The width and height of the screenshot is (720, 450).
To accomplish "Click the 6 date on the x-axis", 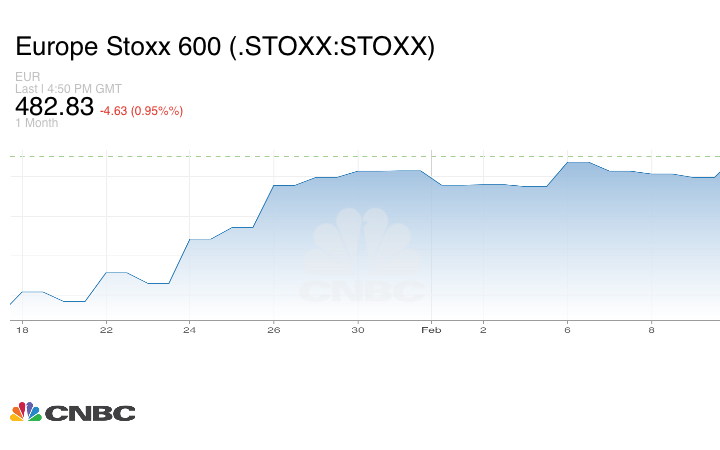I will [567, 330].
